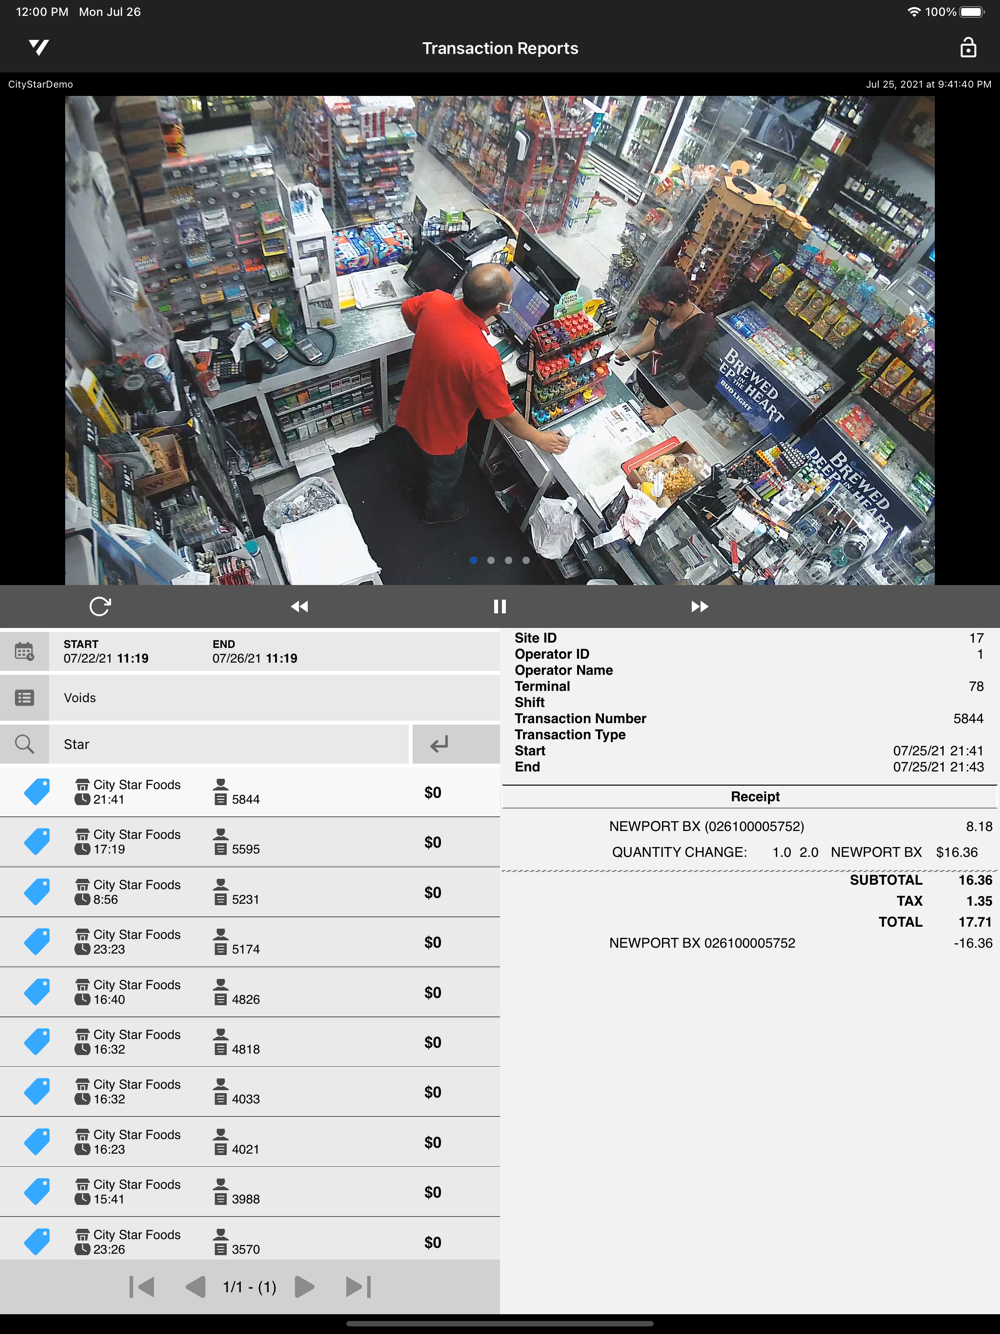
Task: Select the blue tag of transaction 3988
Action: [37, 1192]
